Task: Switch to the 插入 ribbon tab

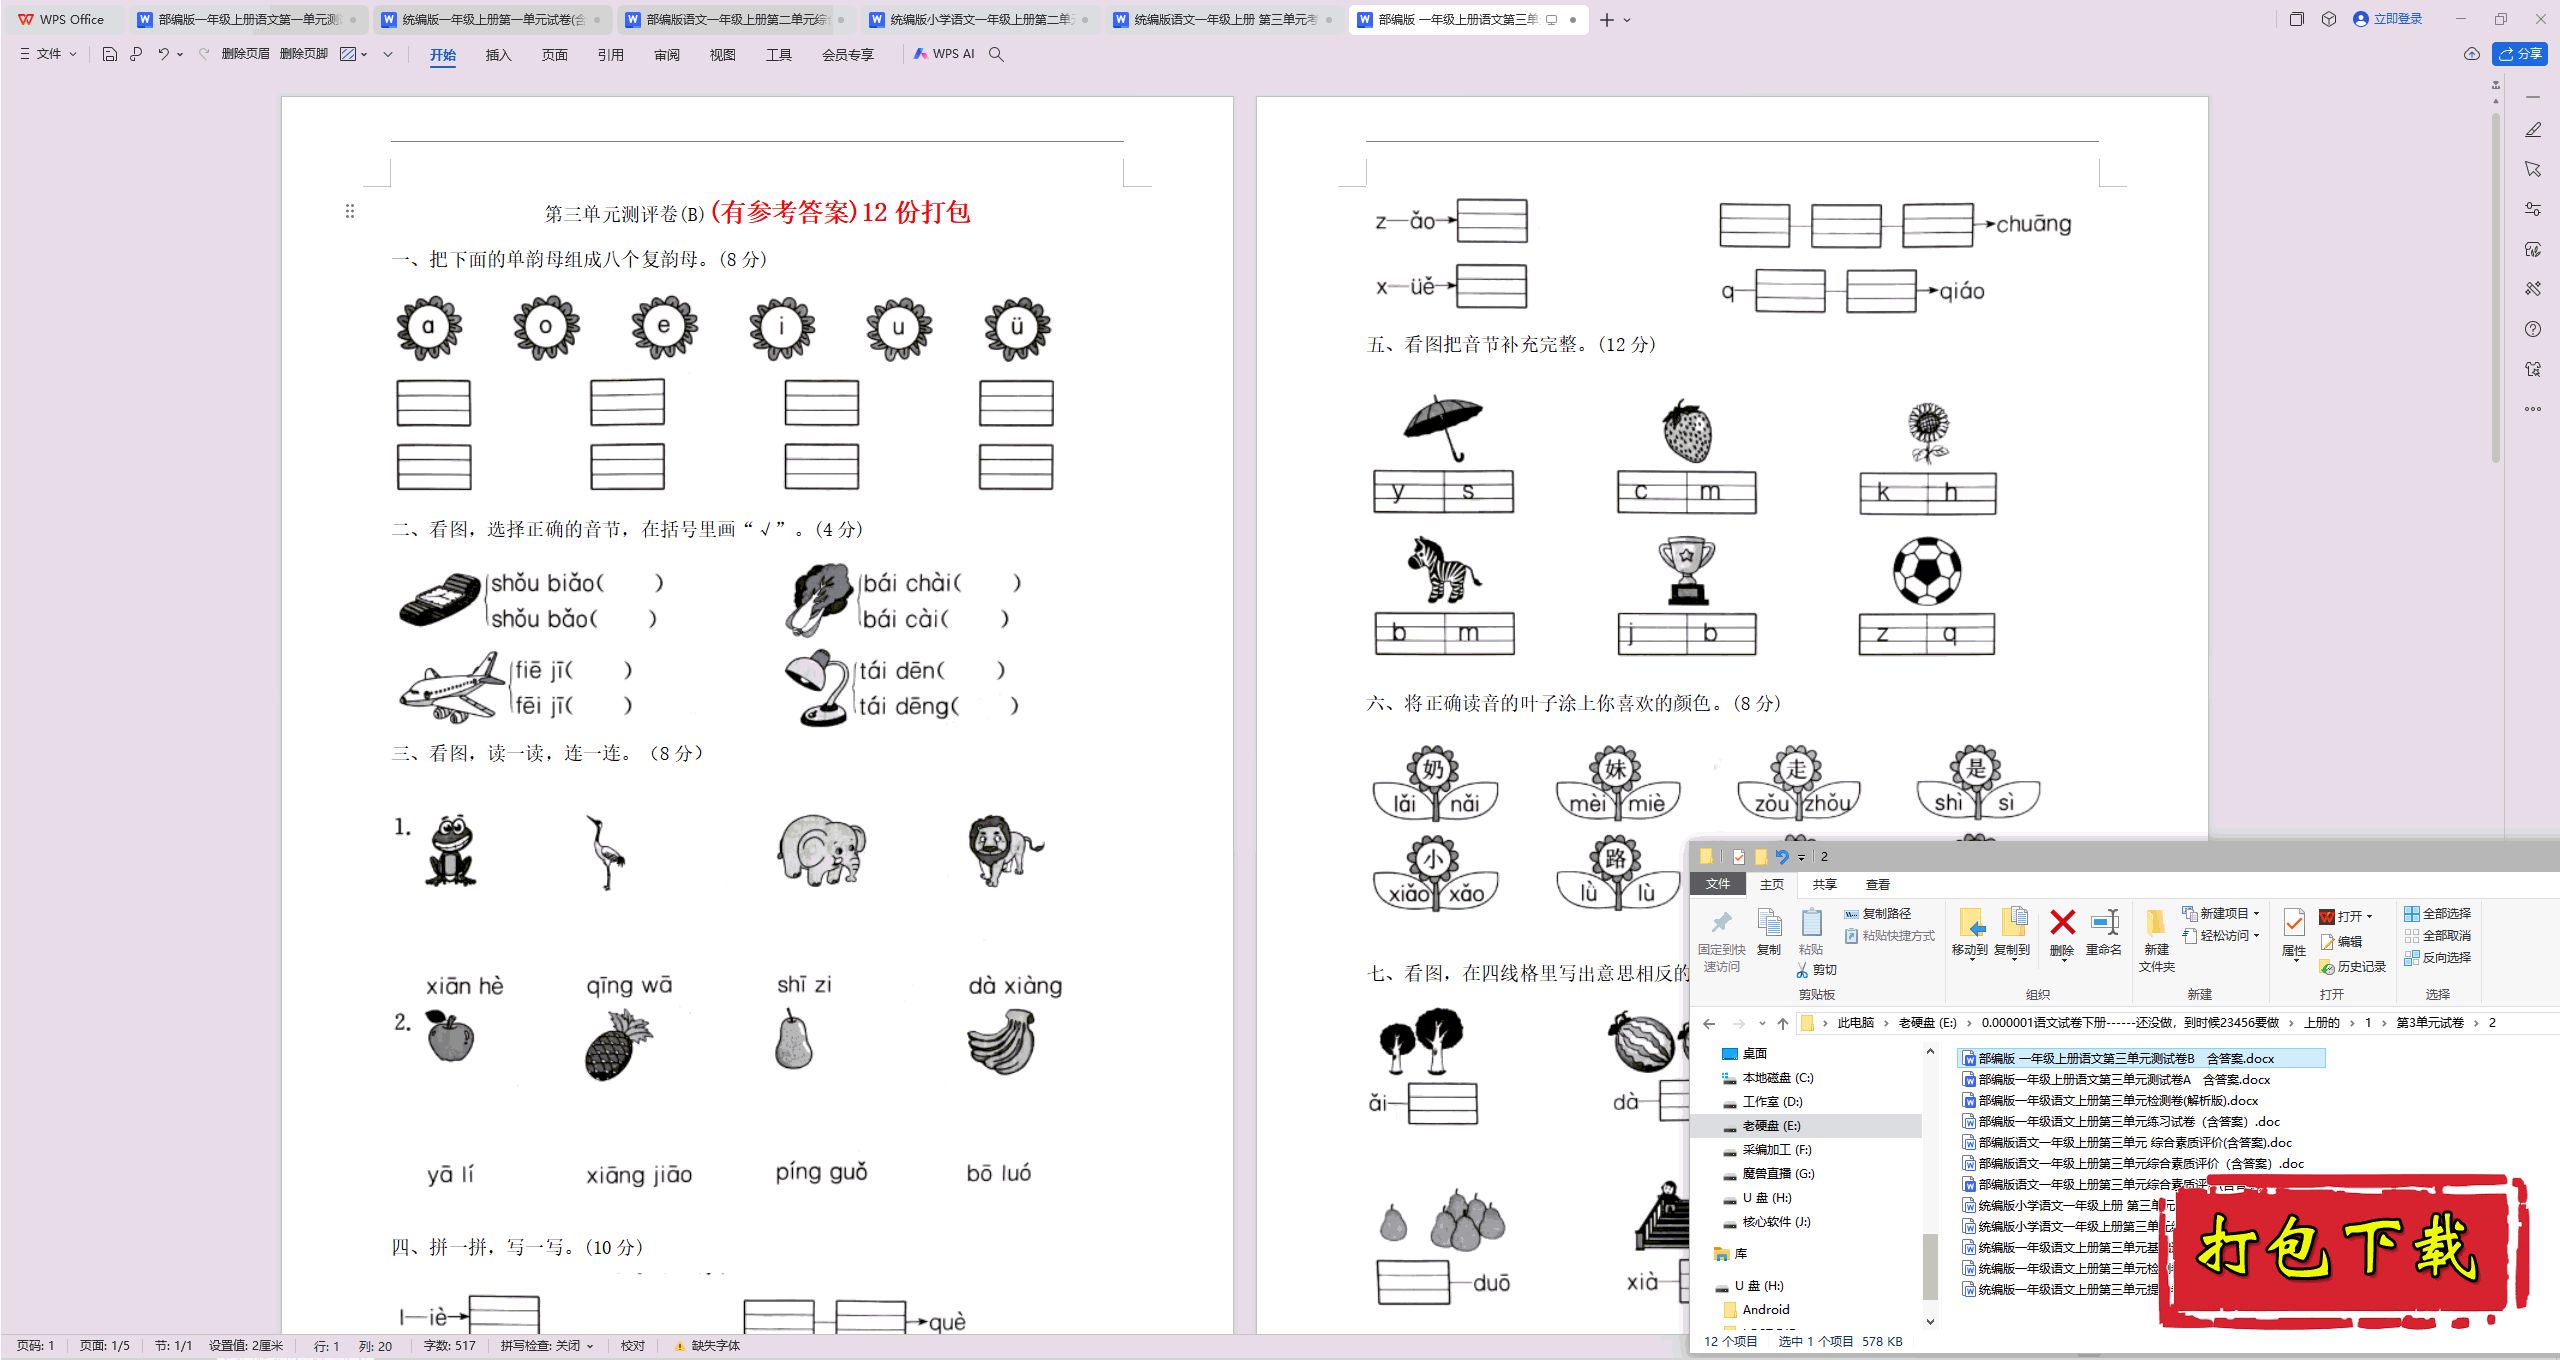Action: pos(498,55)
